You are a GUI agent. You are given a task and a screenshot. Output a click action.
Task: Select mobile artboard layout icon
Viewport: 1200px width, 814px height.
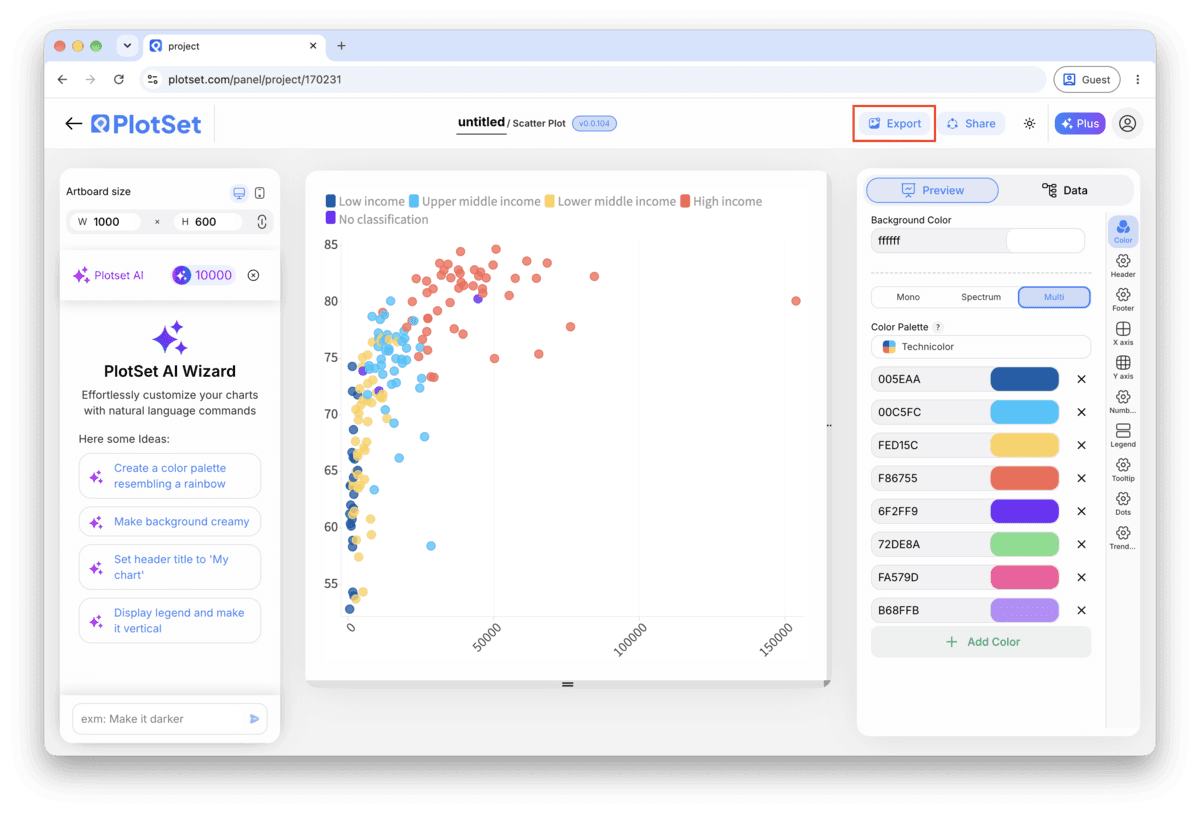click(260, 193)
